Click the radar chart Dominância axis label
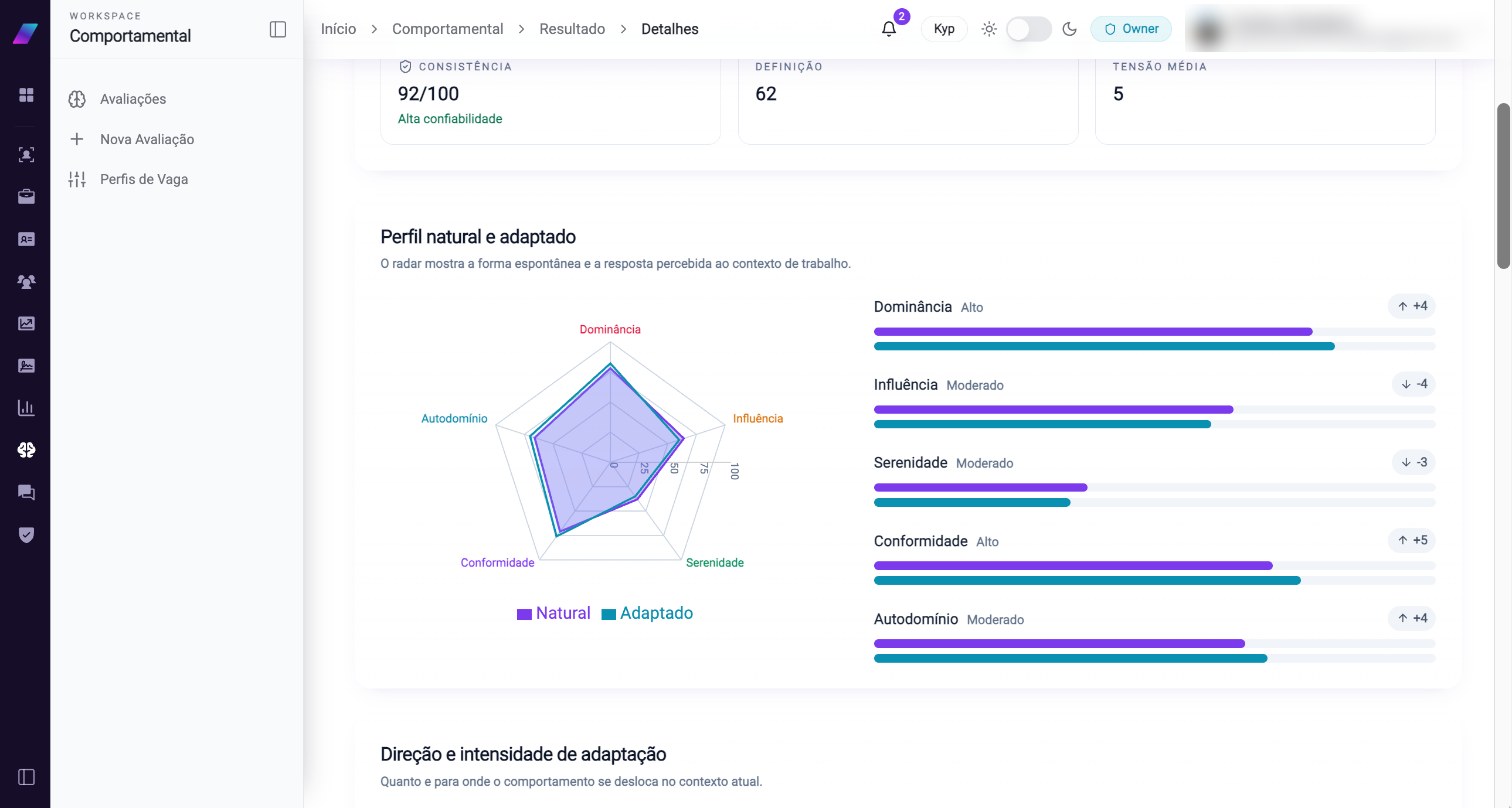The height and width of the screenshot is (808, 1512). [x=610, y=329]
